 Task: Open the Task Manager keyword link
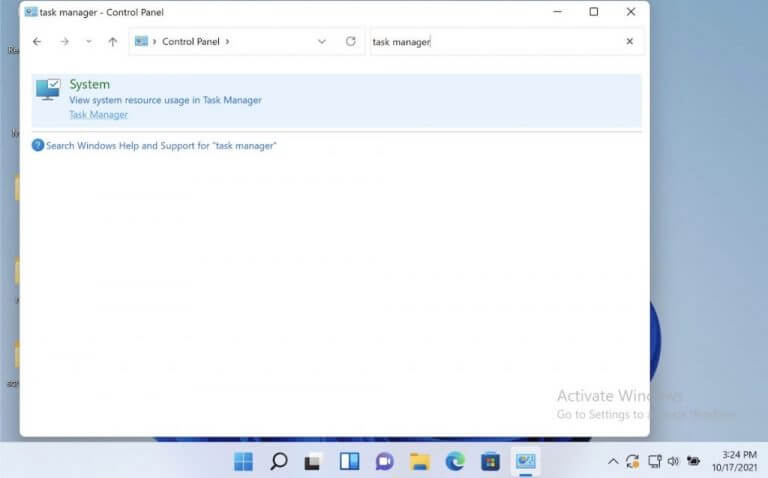pos(98,115)
